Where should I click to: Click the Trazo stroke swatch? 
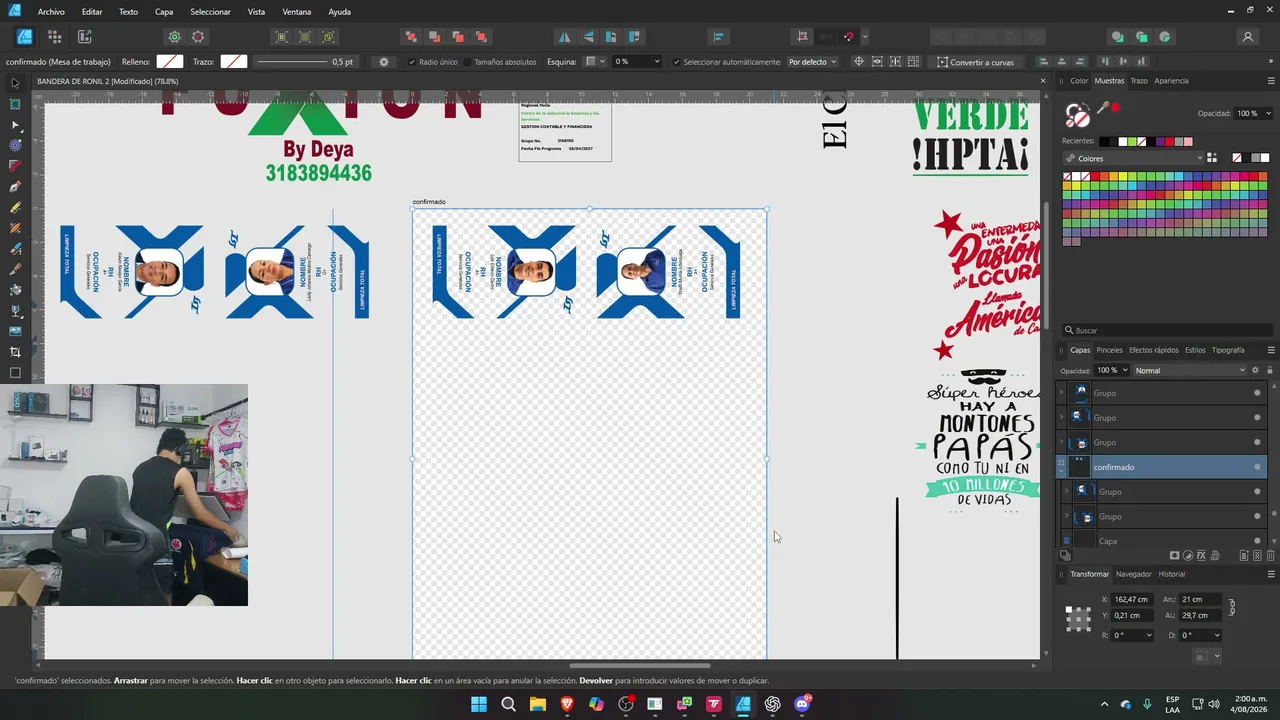pyautogui.click(x=233, y=62)
